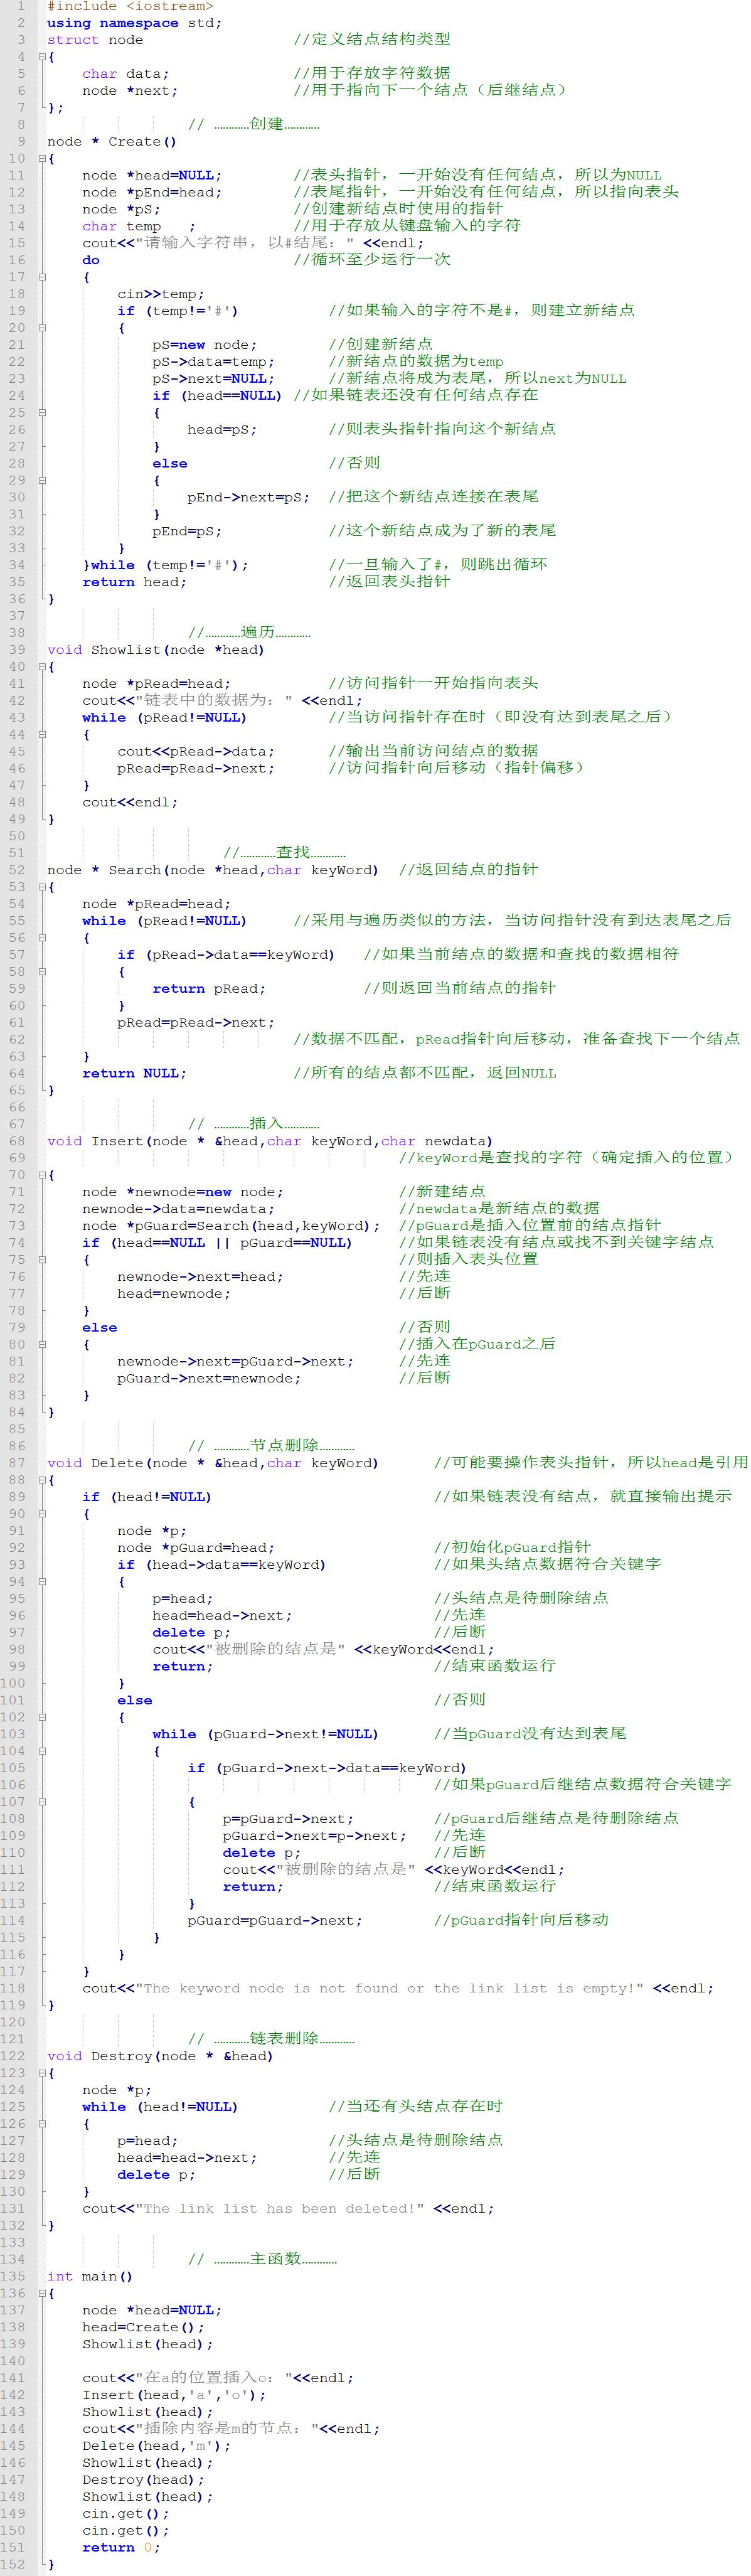
Task: Collapse the while (head!=NULL) fold at line 126
Action: click(x=42, y=2124)
